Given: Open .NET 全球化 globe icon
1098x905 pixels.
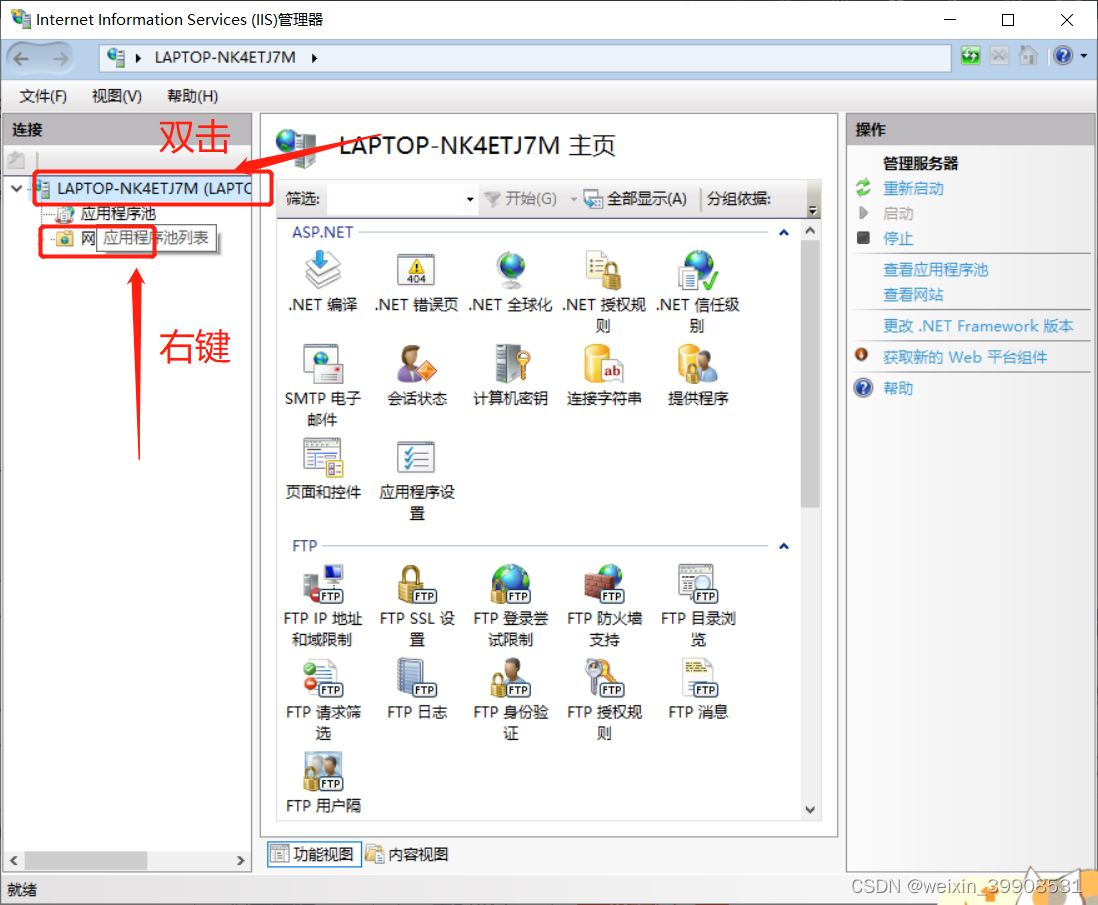Looking at the screenshot, I should 510,270.
